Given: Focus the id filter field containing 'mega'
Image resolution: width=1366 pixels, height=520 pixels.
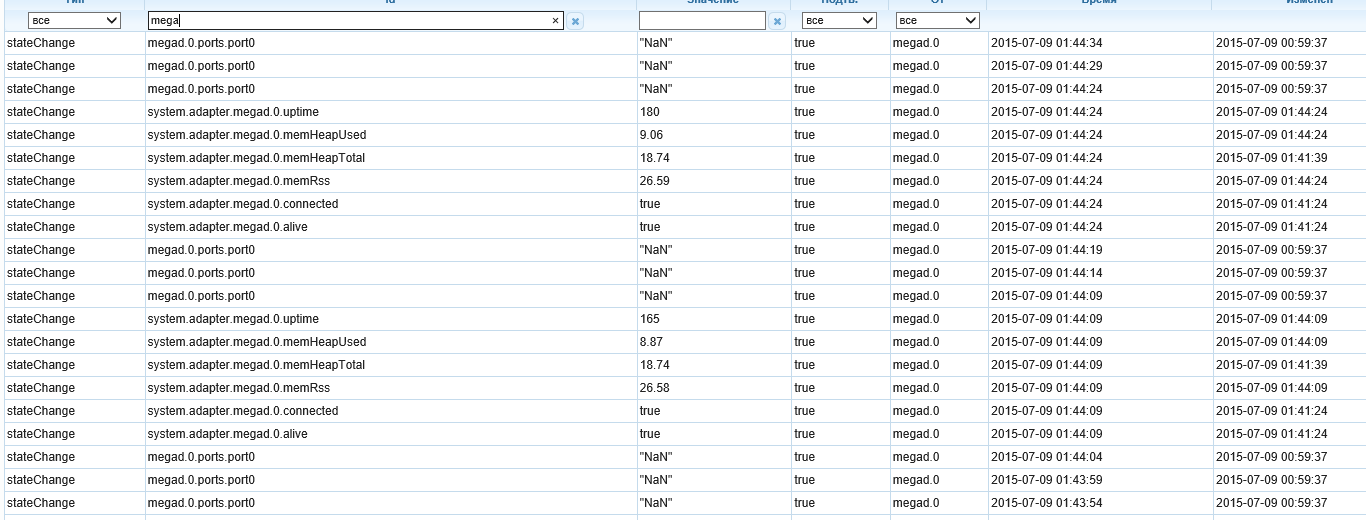Looking at the screenshot, I should [x=355, y=20].
